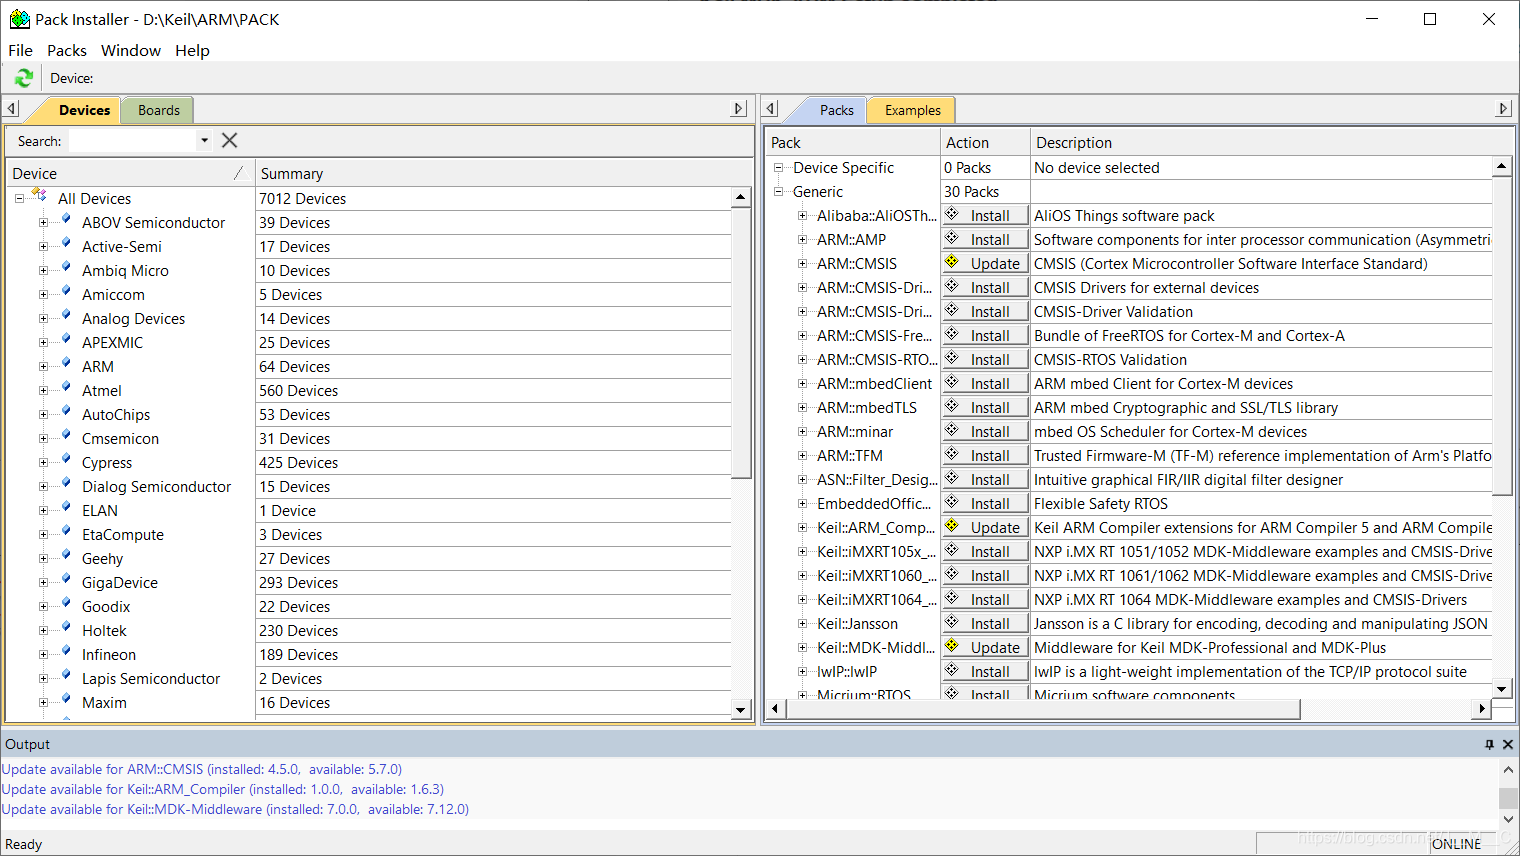Click the ARM vendor diamond icon
Viewport: 1520px width, 856px height.
click(66, 364)
